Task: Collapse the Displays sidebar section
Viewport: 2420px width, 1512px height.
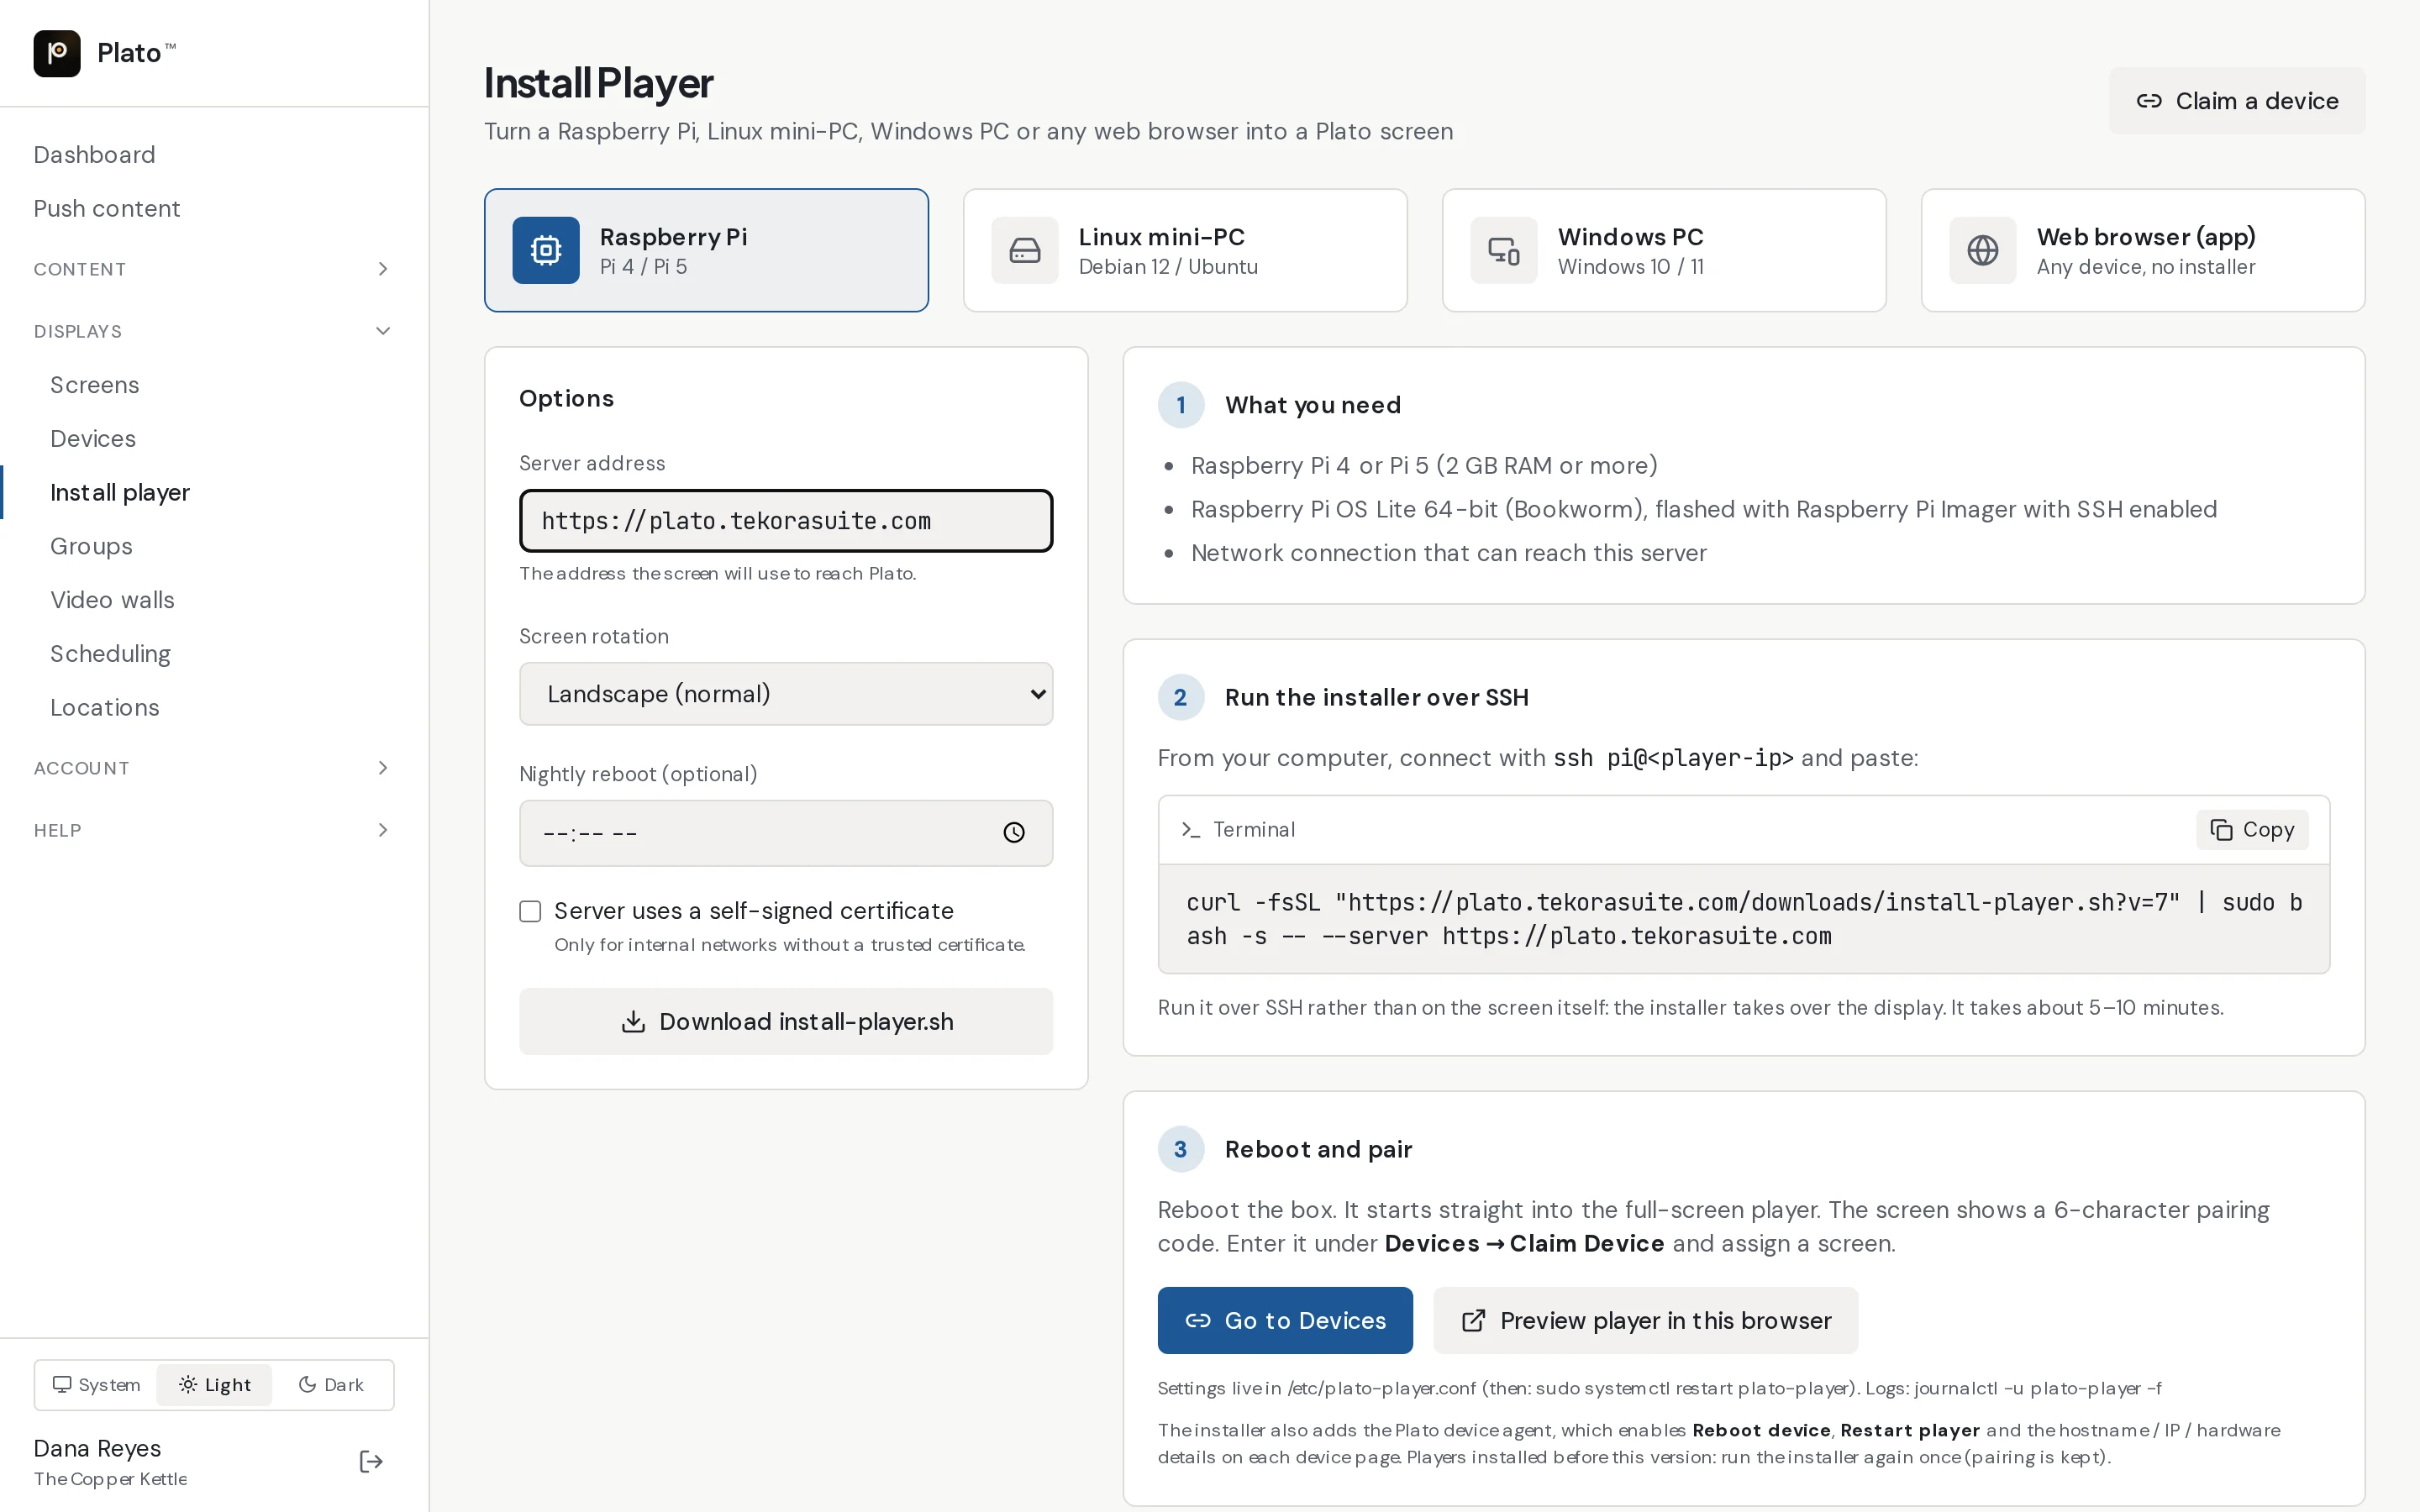Action: click(212, 331)
